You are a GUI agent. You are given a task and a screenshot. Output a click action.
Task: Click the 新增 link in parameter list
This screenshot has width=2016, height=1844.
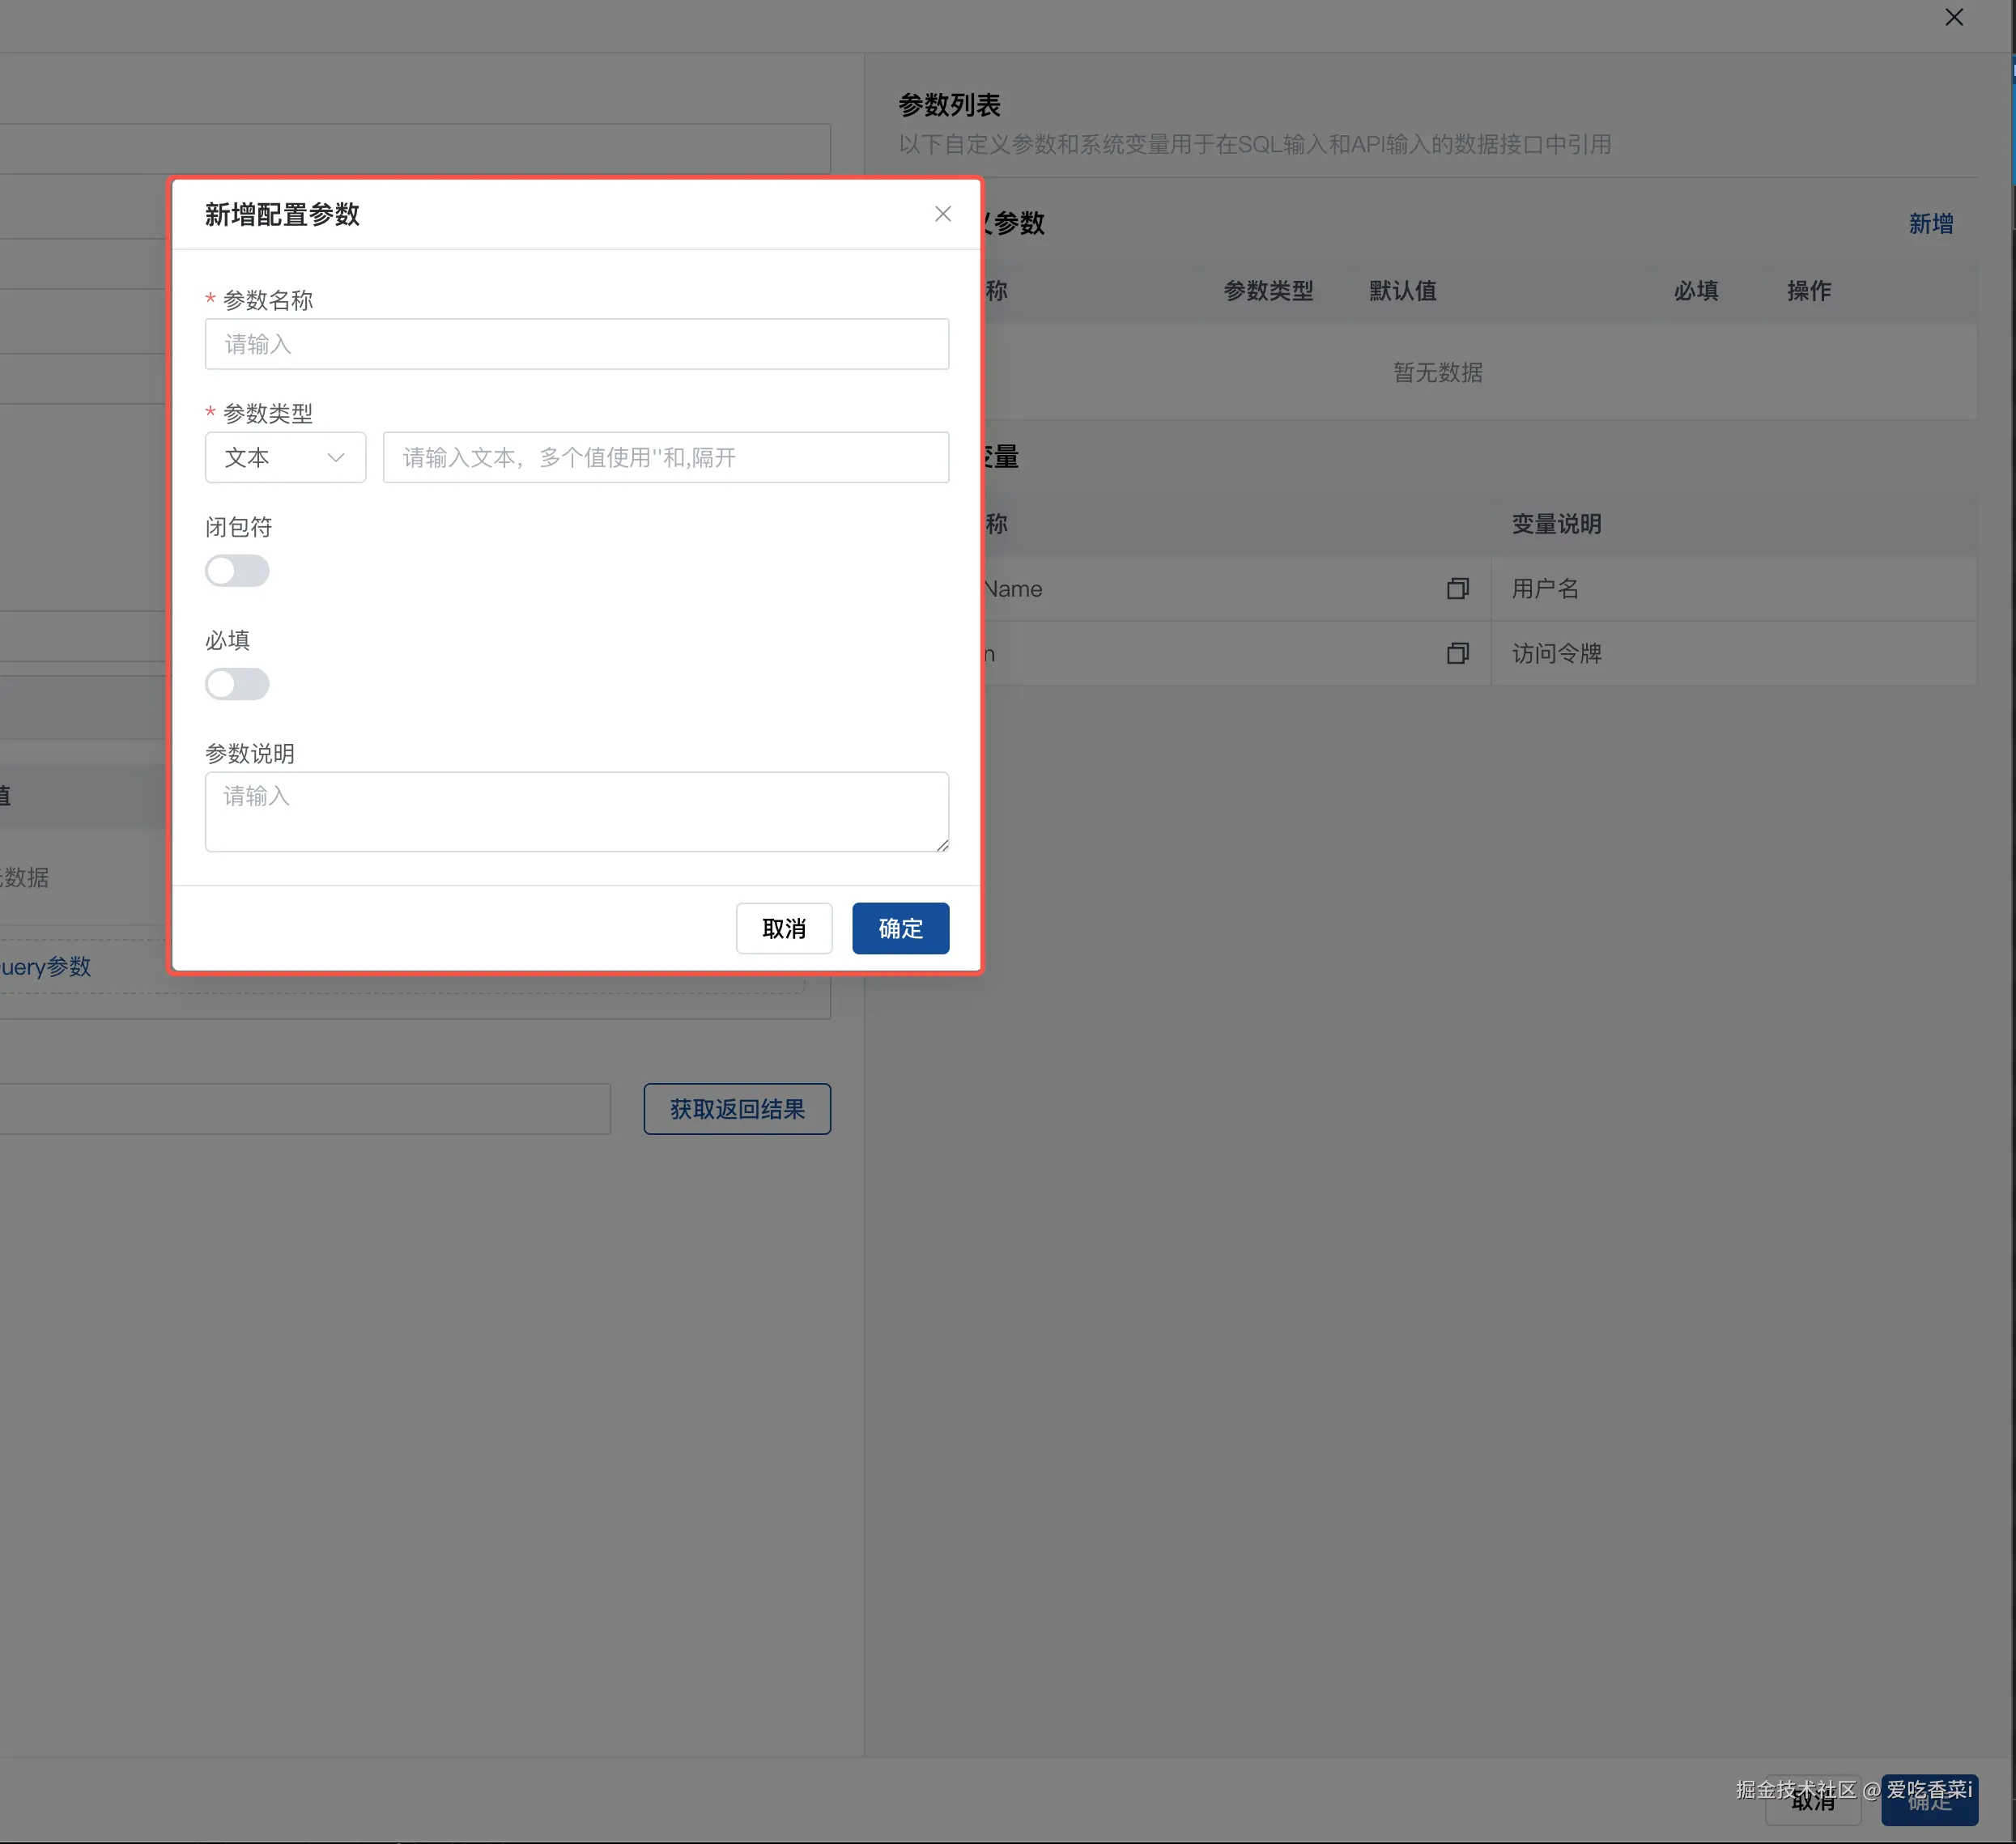click(x=1930, y=224)
